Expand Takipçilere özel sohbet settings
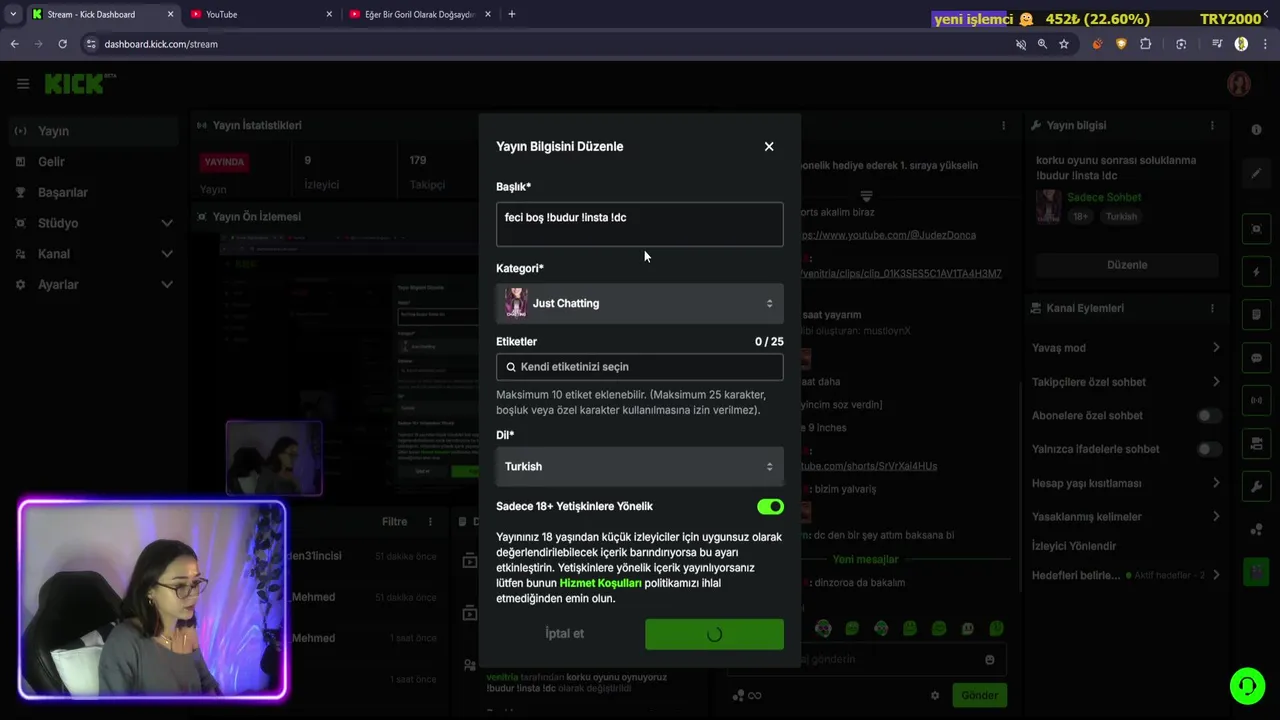The height and width of the screenshot is (720, 1280). (1126, 382)
